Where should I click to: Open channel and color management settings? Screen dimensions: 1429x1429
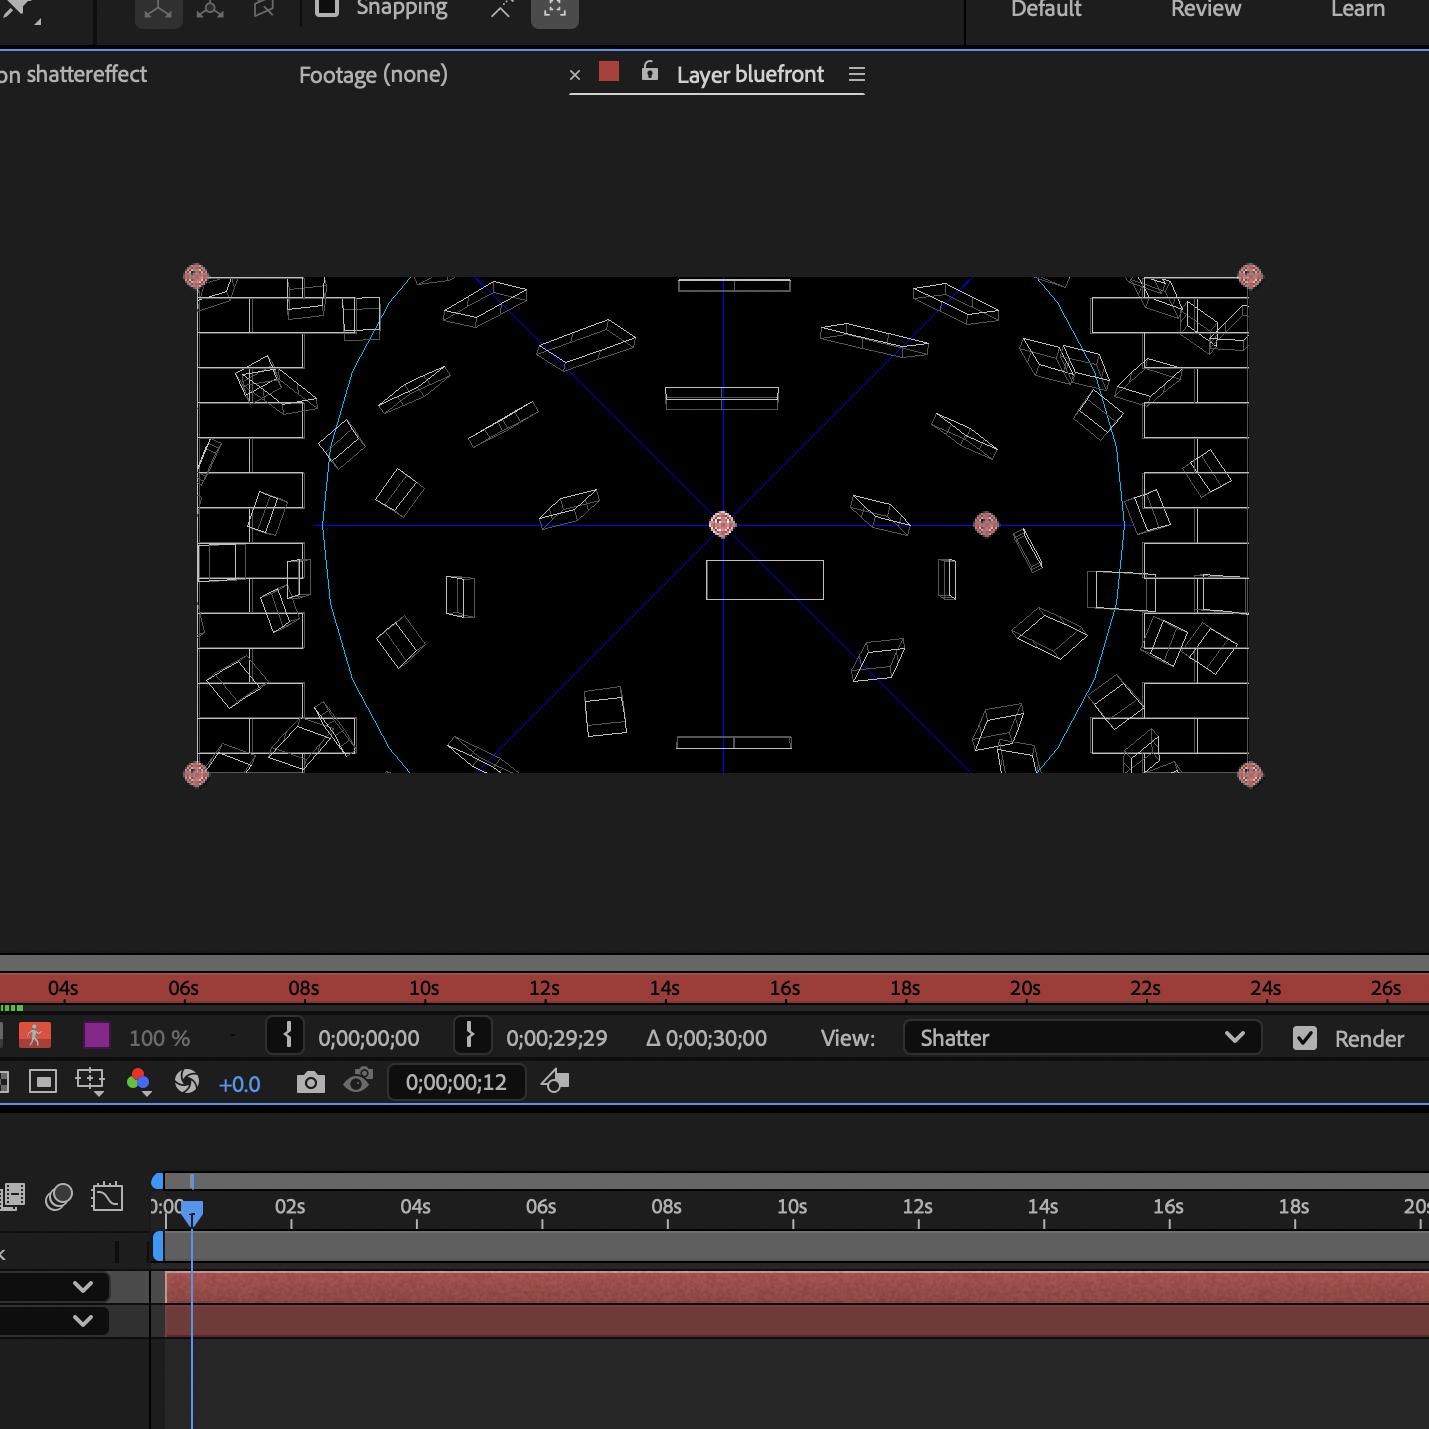click(139, 1082)
